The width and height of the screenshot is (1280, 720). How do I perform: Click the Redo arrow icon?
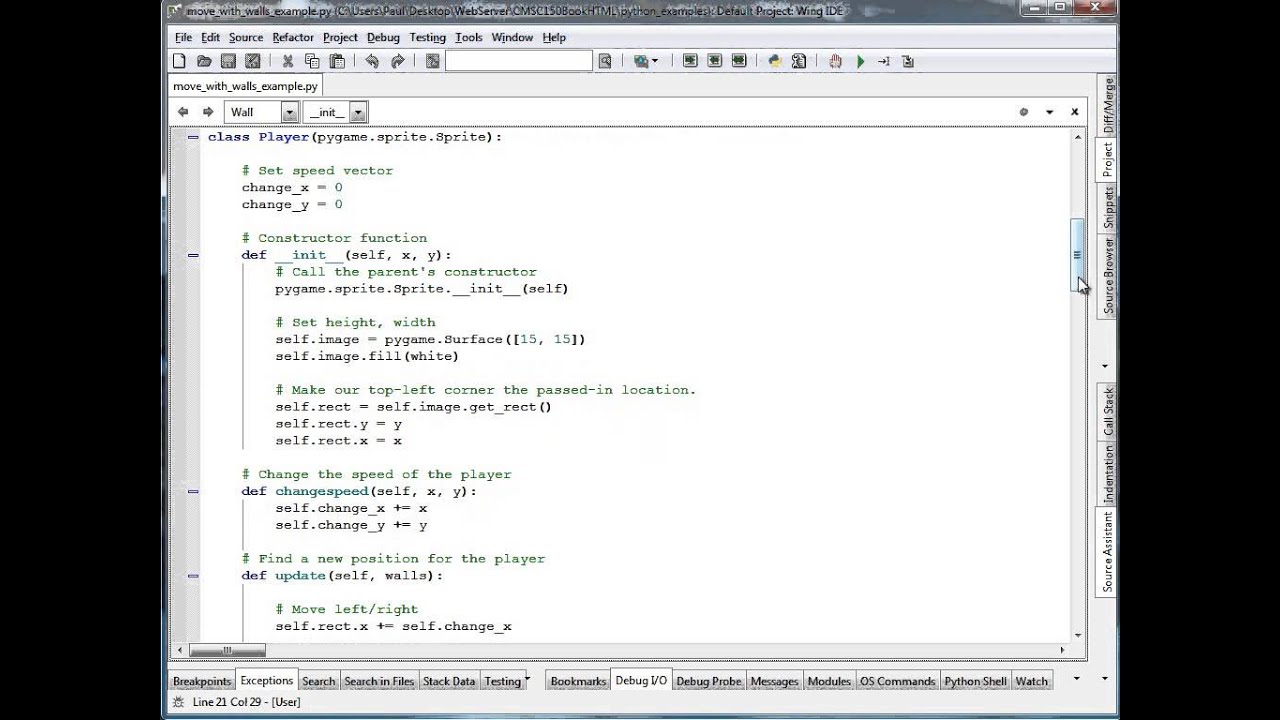pos(397,61)
